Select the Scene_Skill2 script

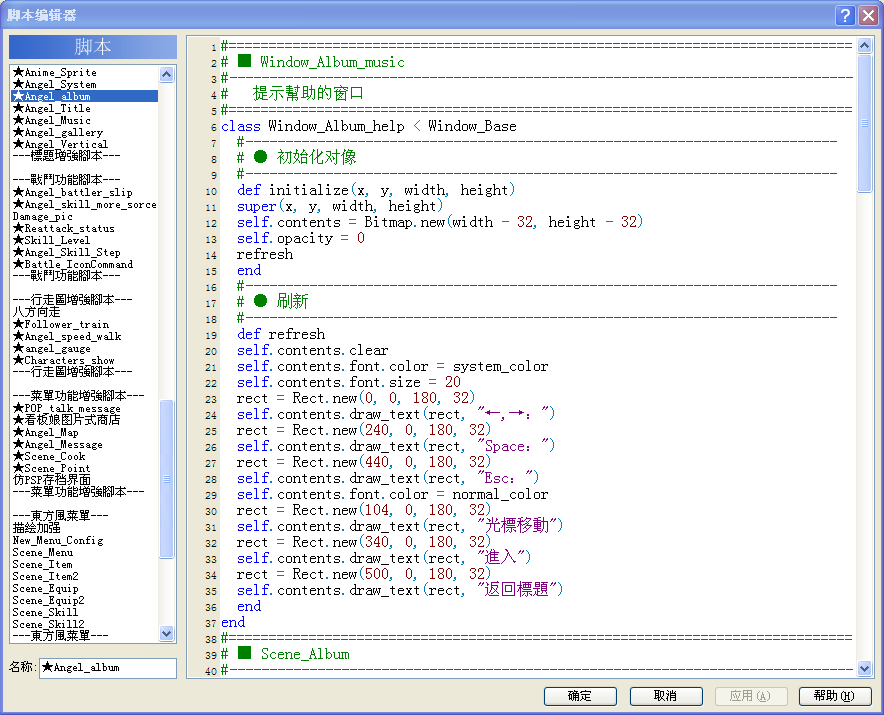[x=85, y=624]
